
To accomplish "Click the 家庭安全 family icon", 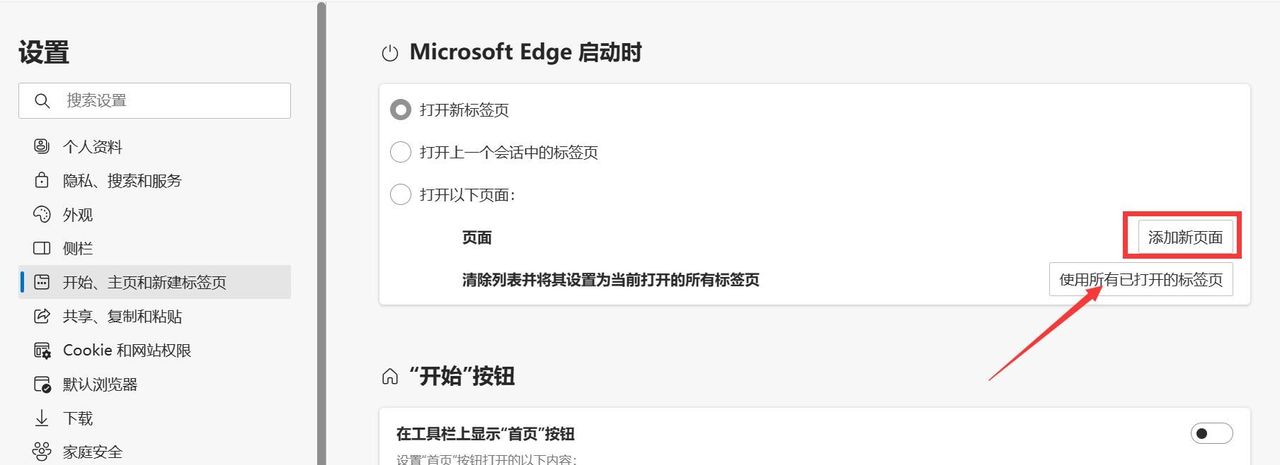I will pyautogui.click(x=42, y=452).
